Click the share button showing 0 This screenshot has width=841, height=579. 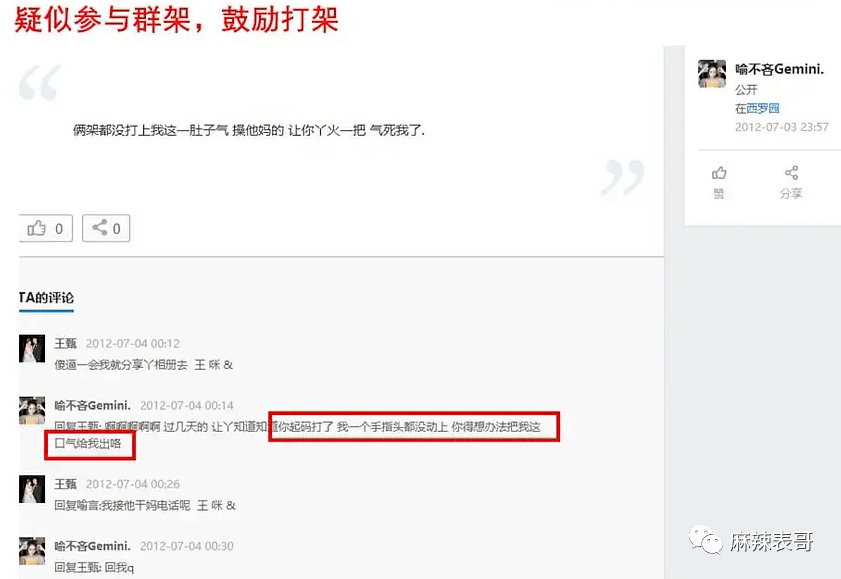tap(106, 228)
